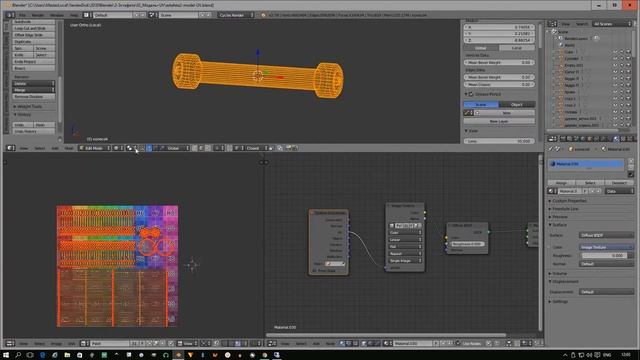The height and width of the screenshot is (360, 640).
Task: Click the World icon in outliner
Action: point(561,45)
